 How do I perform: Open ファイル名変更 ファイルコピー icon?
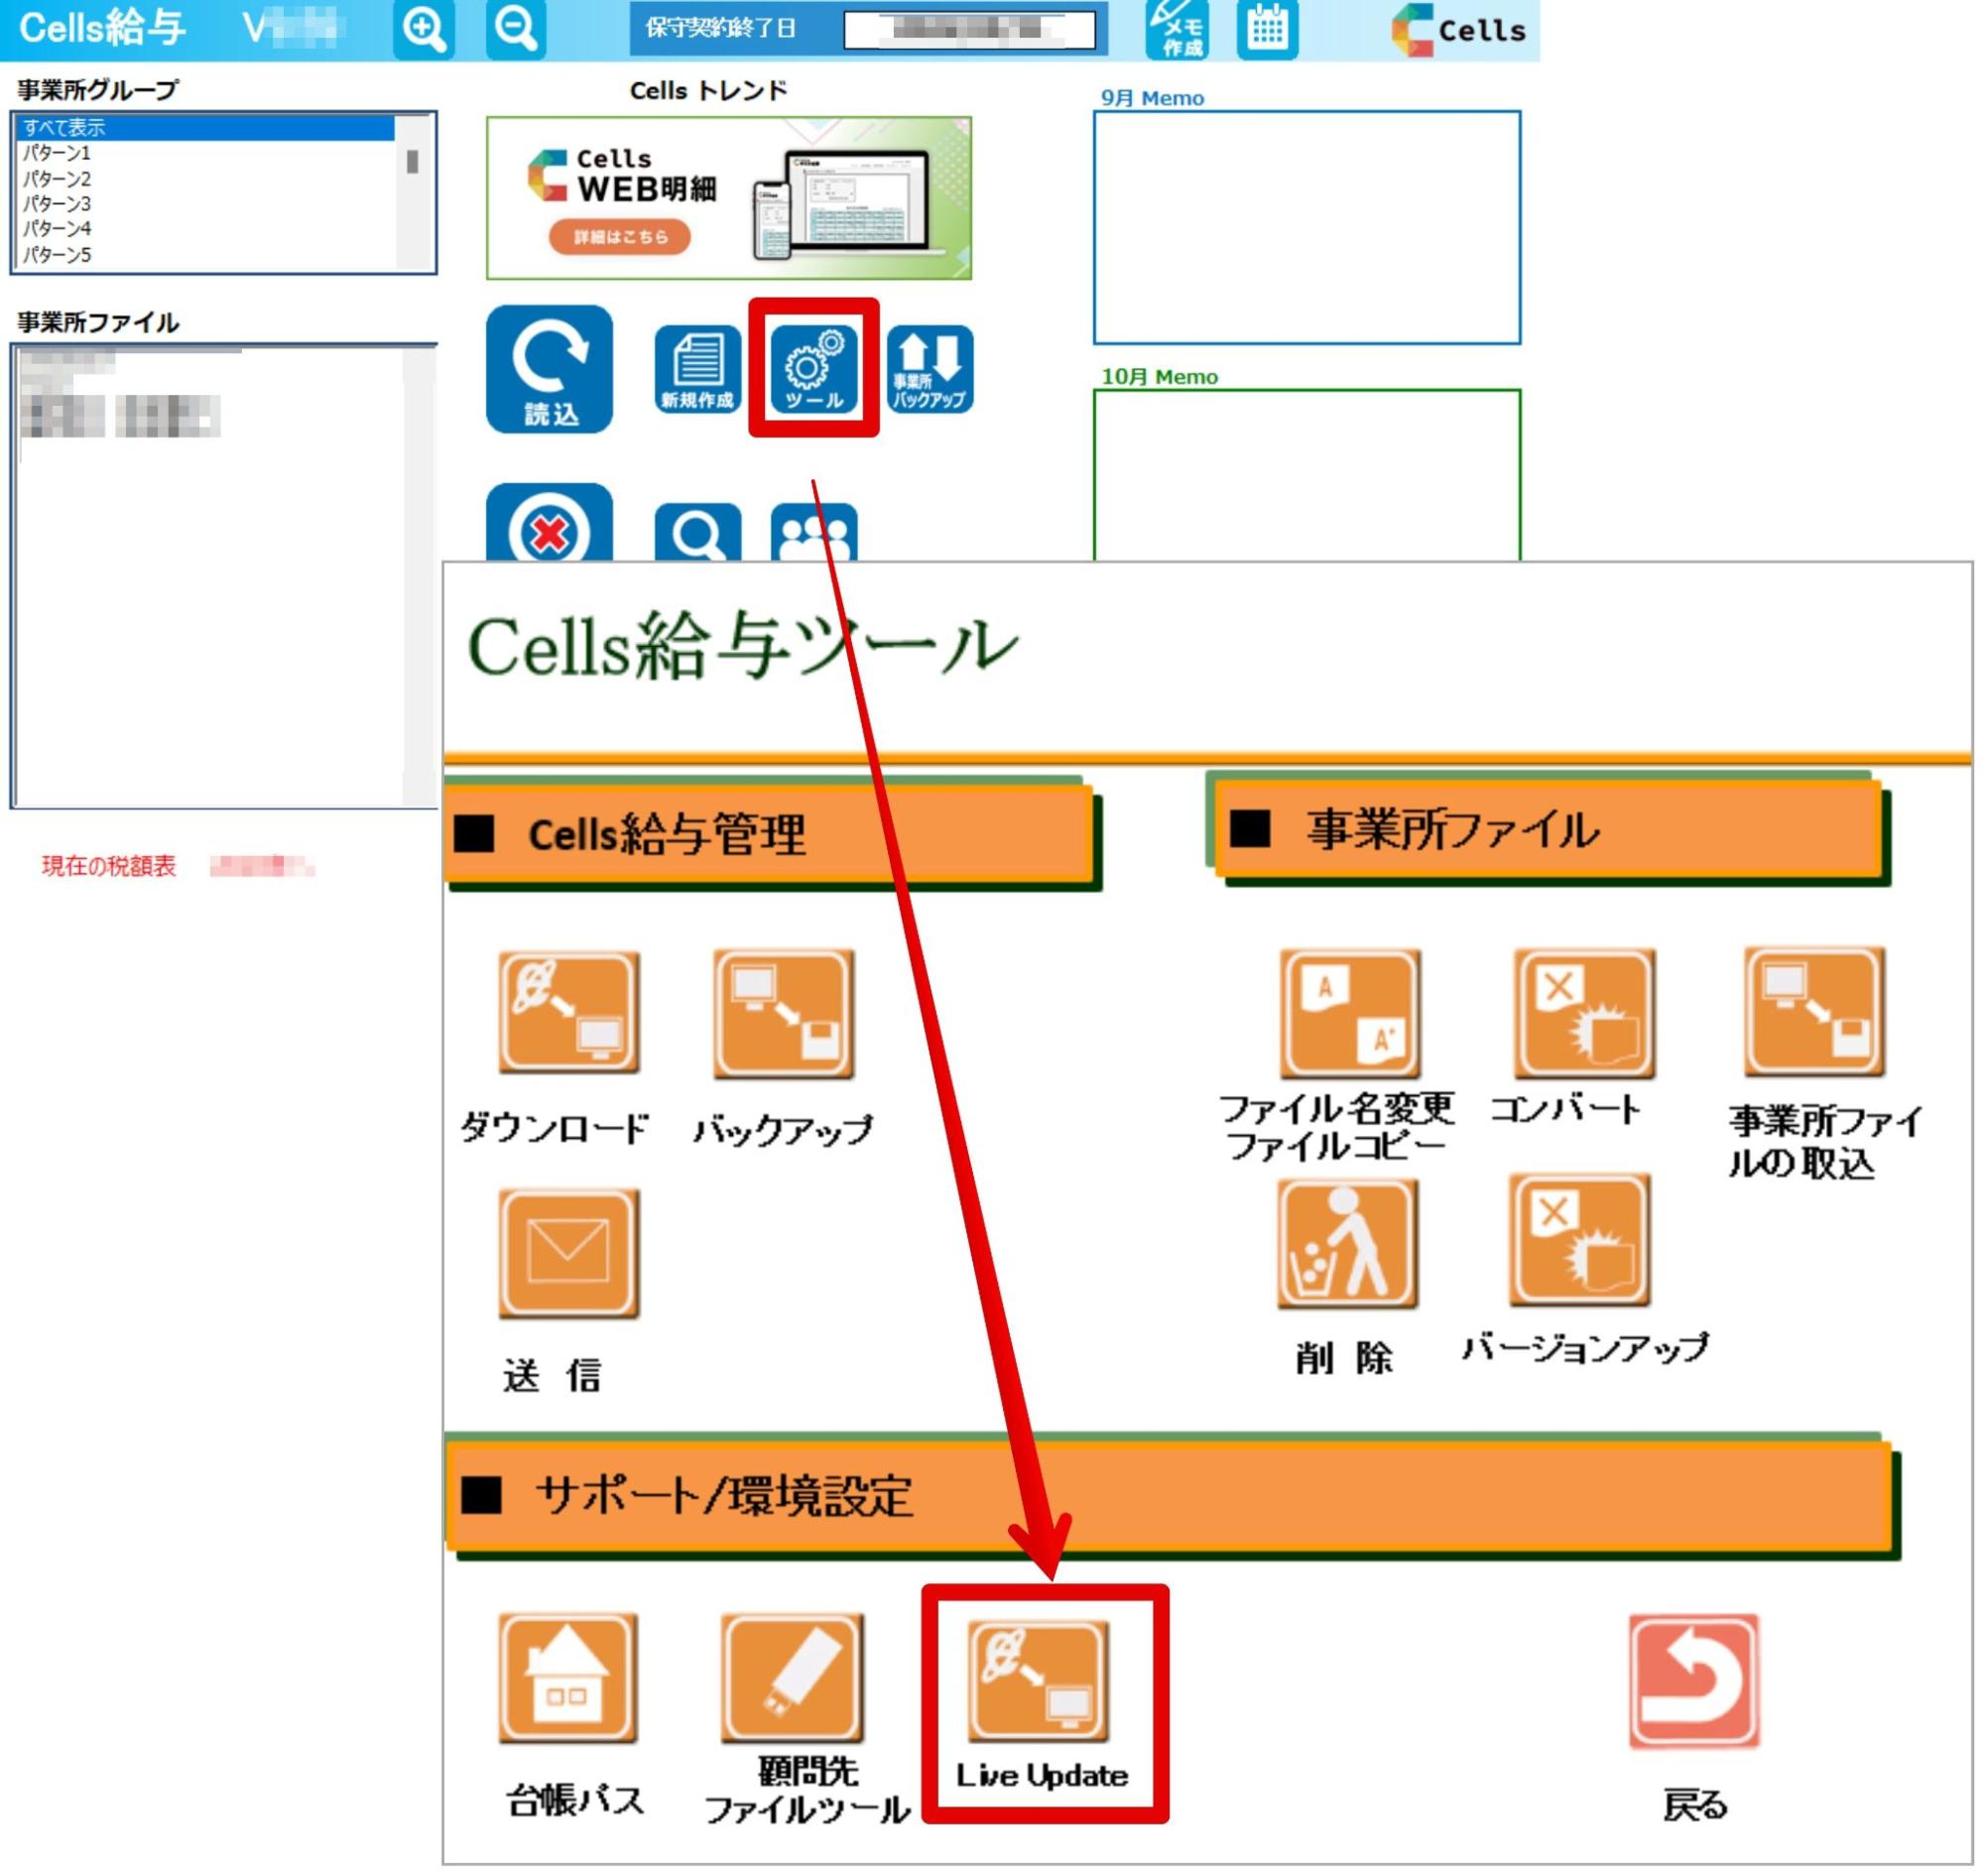coord(1350,1013)
